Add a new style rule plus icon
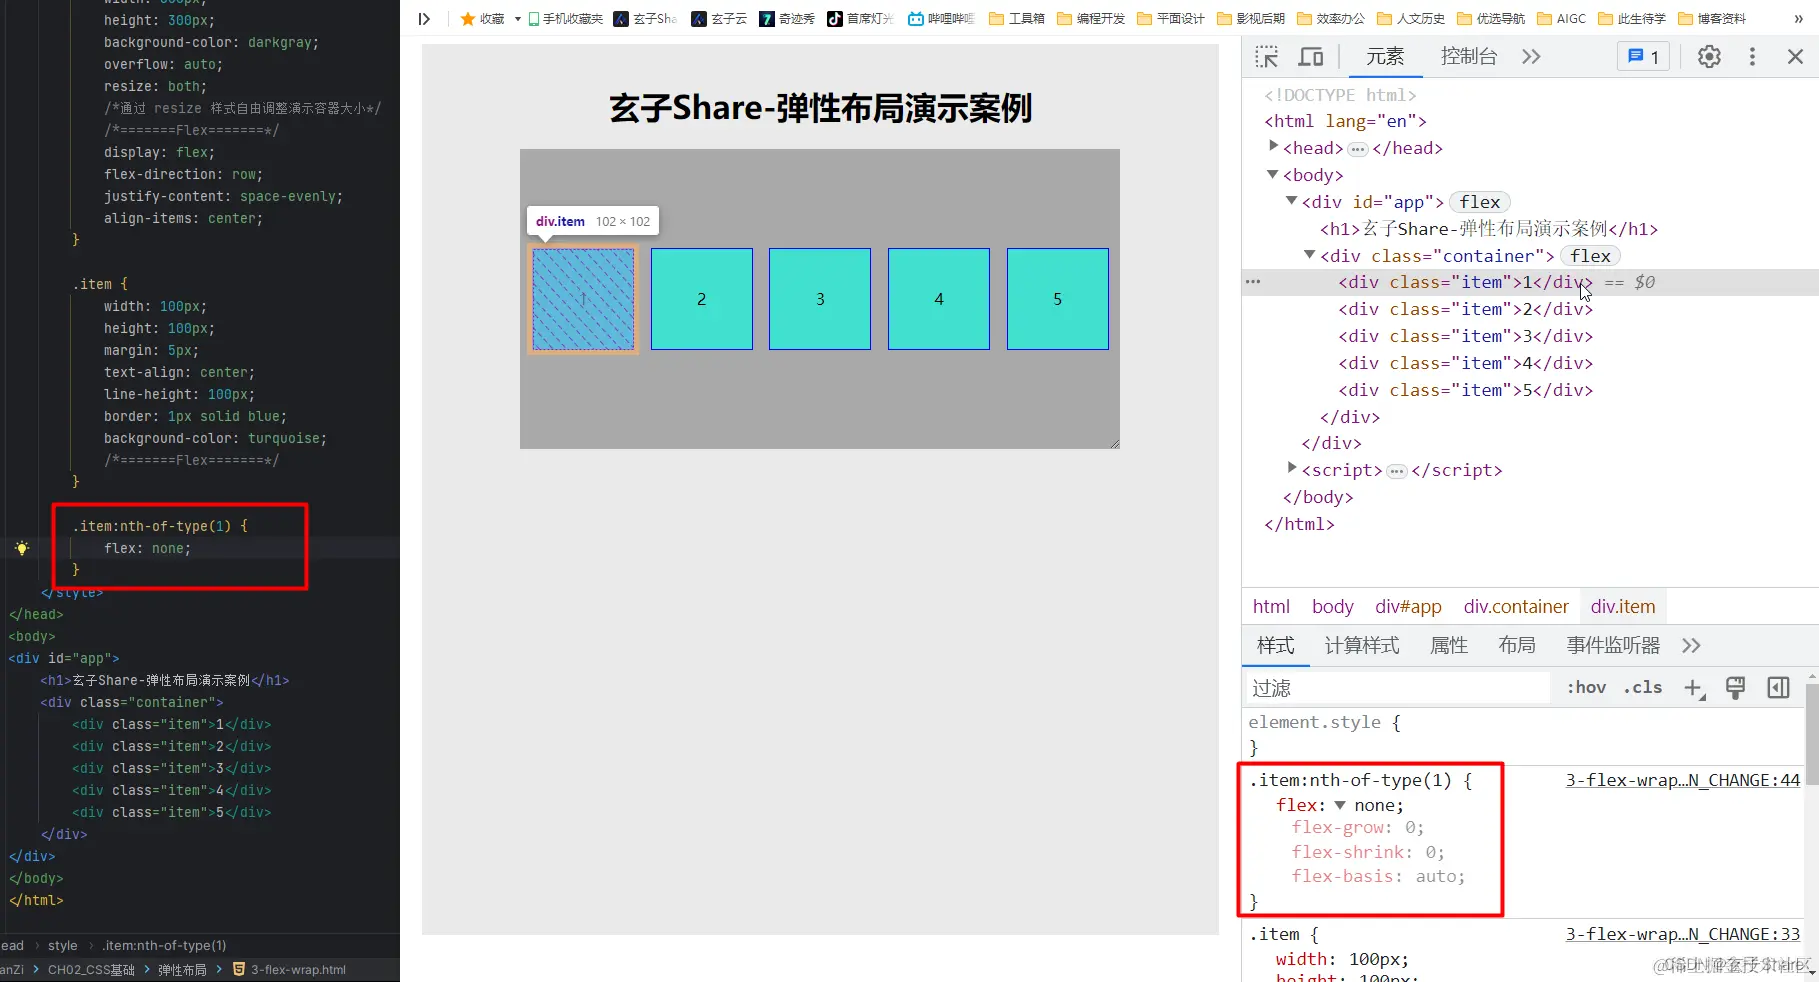This screenshot has width=1819, height=982. (x=1694, y=688)
